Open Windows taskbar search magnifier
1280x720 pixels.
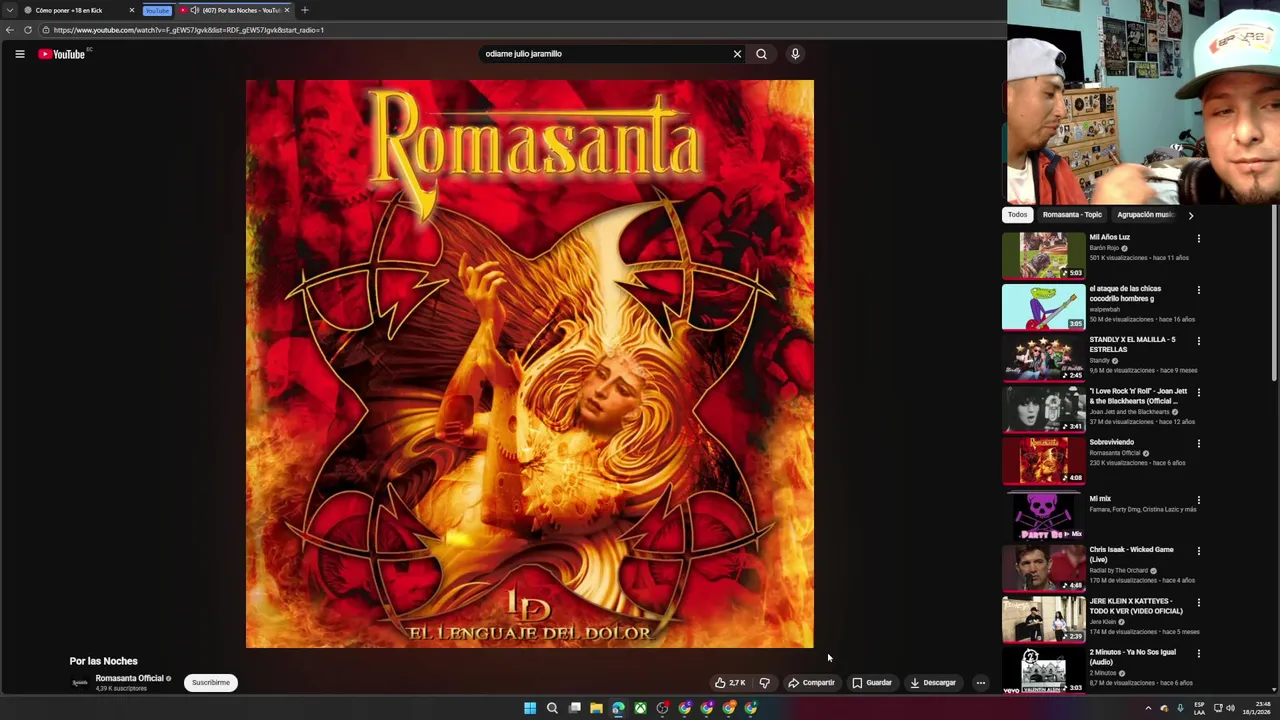tap(552, 708)
